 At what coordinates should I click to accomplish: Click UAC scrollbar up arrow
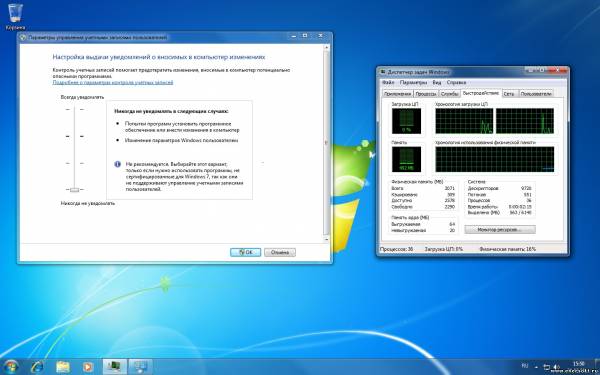(x=326, y=47)
